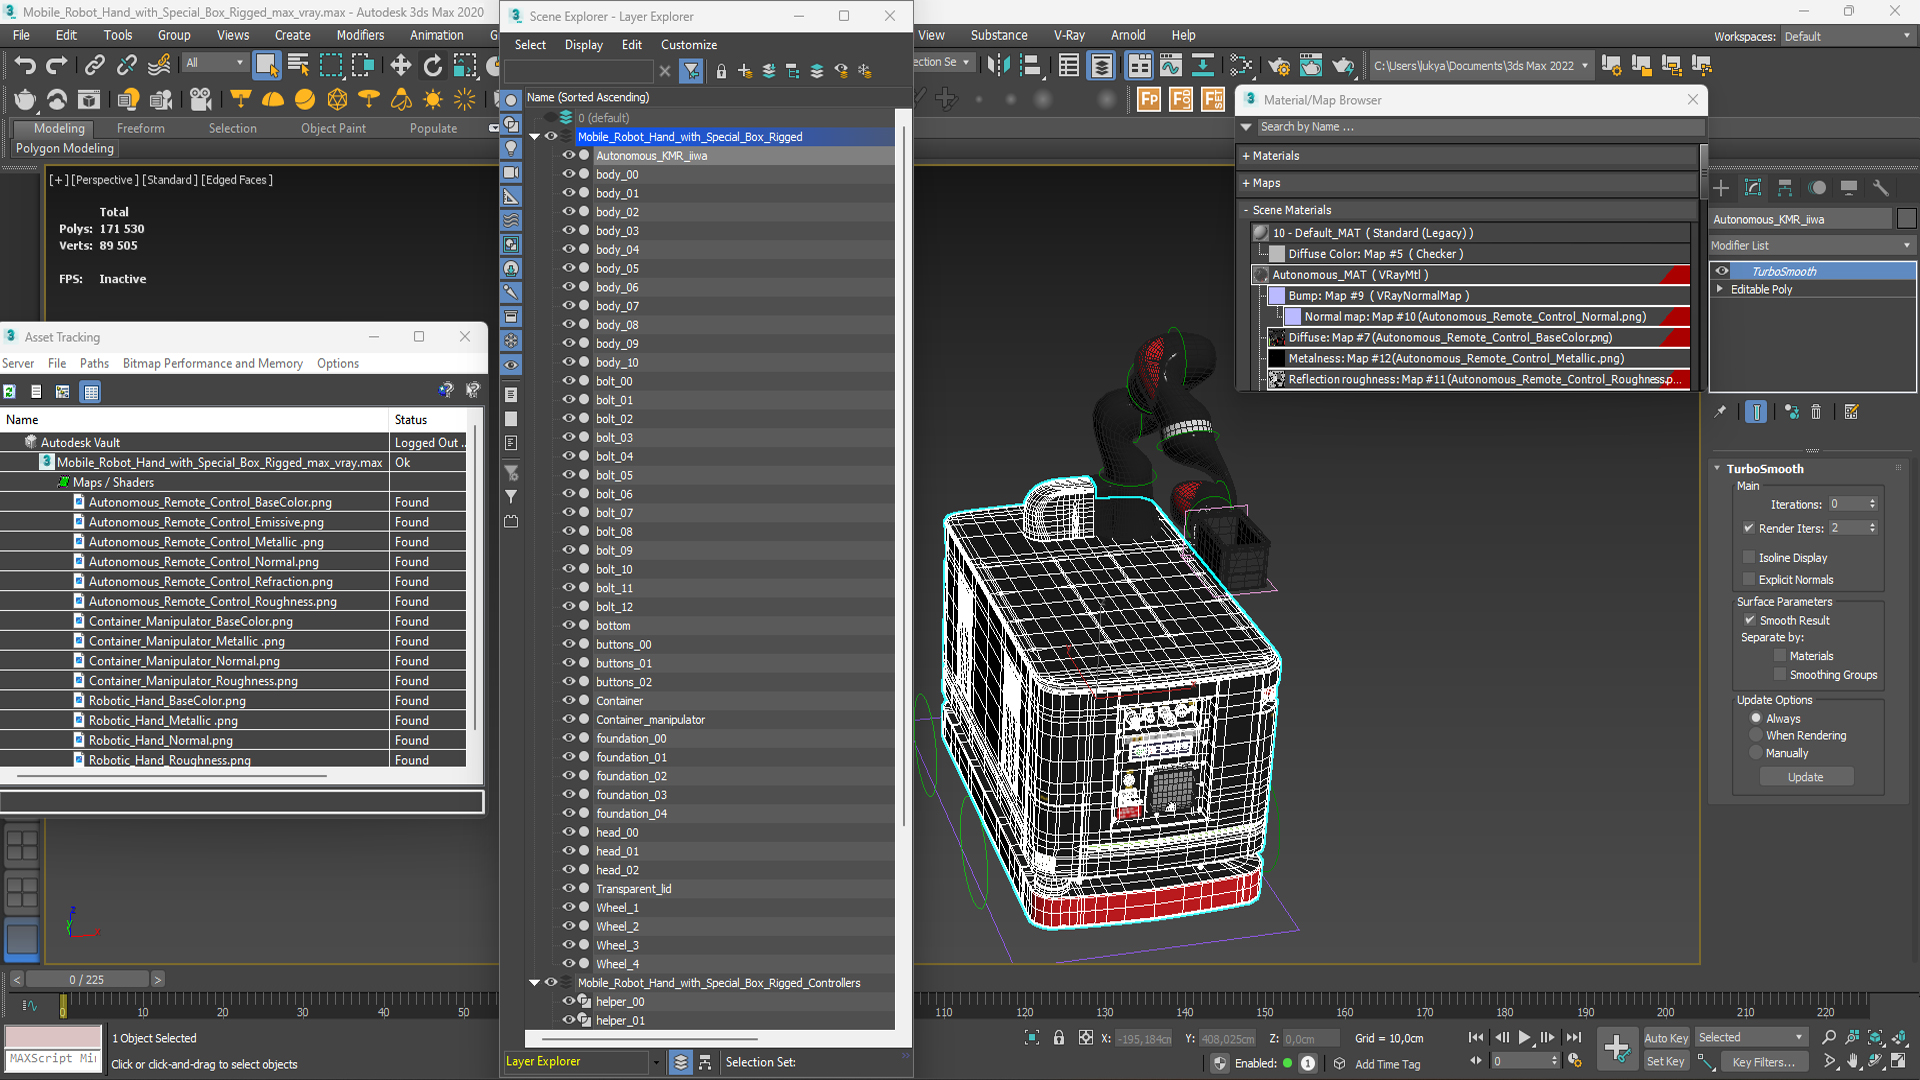Click the Select Object tool
Screen dimensions: 1920x1080
[x=266, y=66]
